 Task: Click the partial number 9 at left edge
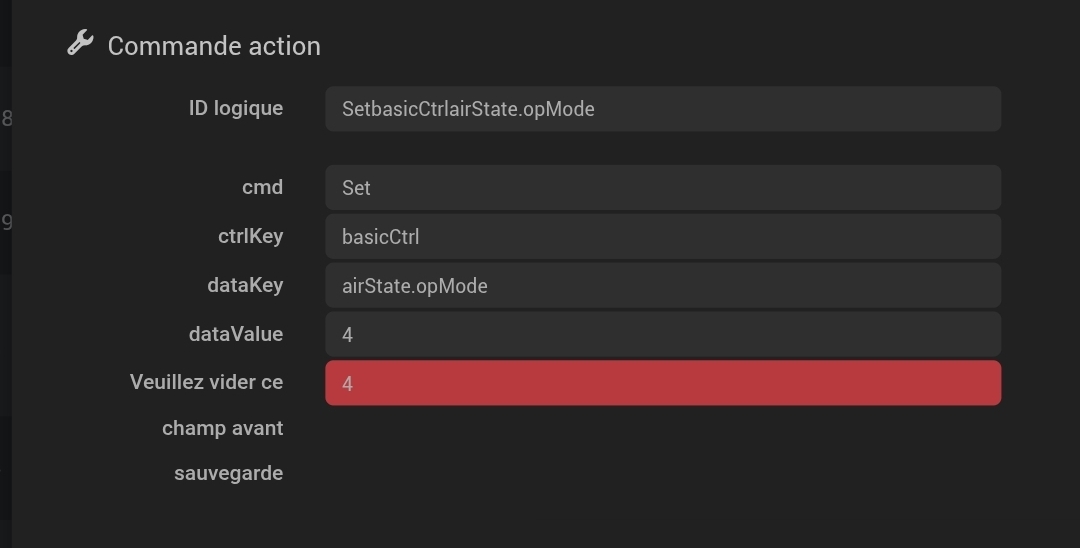(7, 222)
